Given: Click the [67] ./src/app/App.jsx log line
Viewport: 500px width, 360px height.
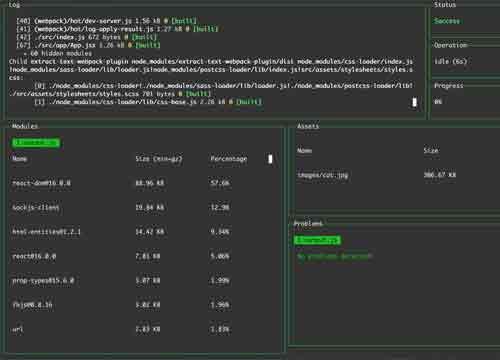Looking at the screenshot, I should [x=88, y=45].
